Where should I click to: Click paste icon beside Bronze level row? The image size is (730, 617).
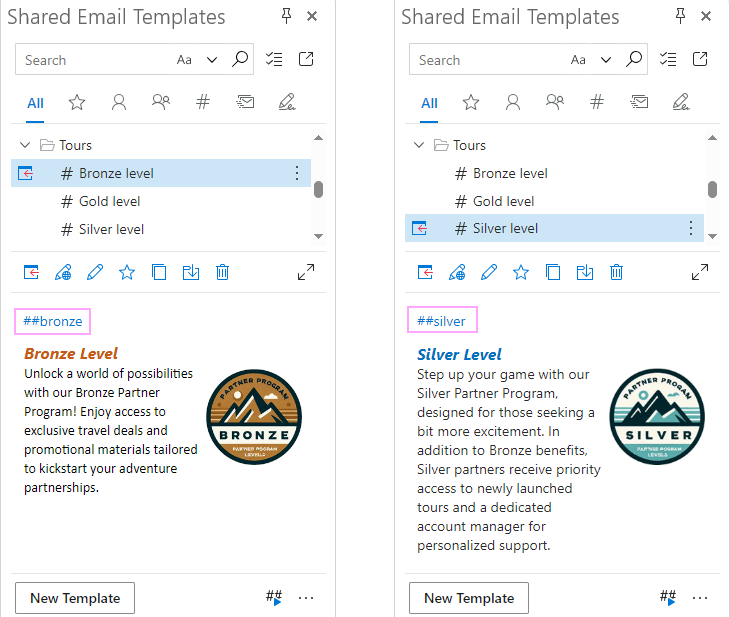[x=25, y=173]
